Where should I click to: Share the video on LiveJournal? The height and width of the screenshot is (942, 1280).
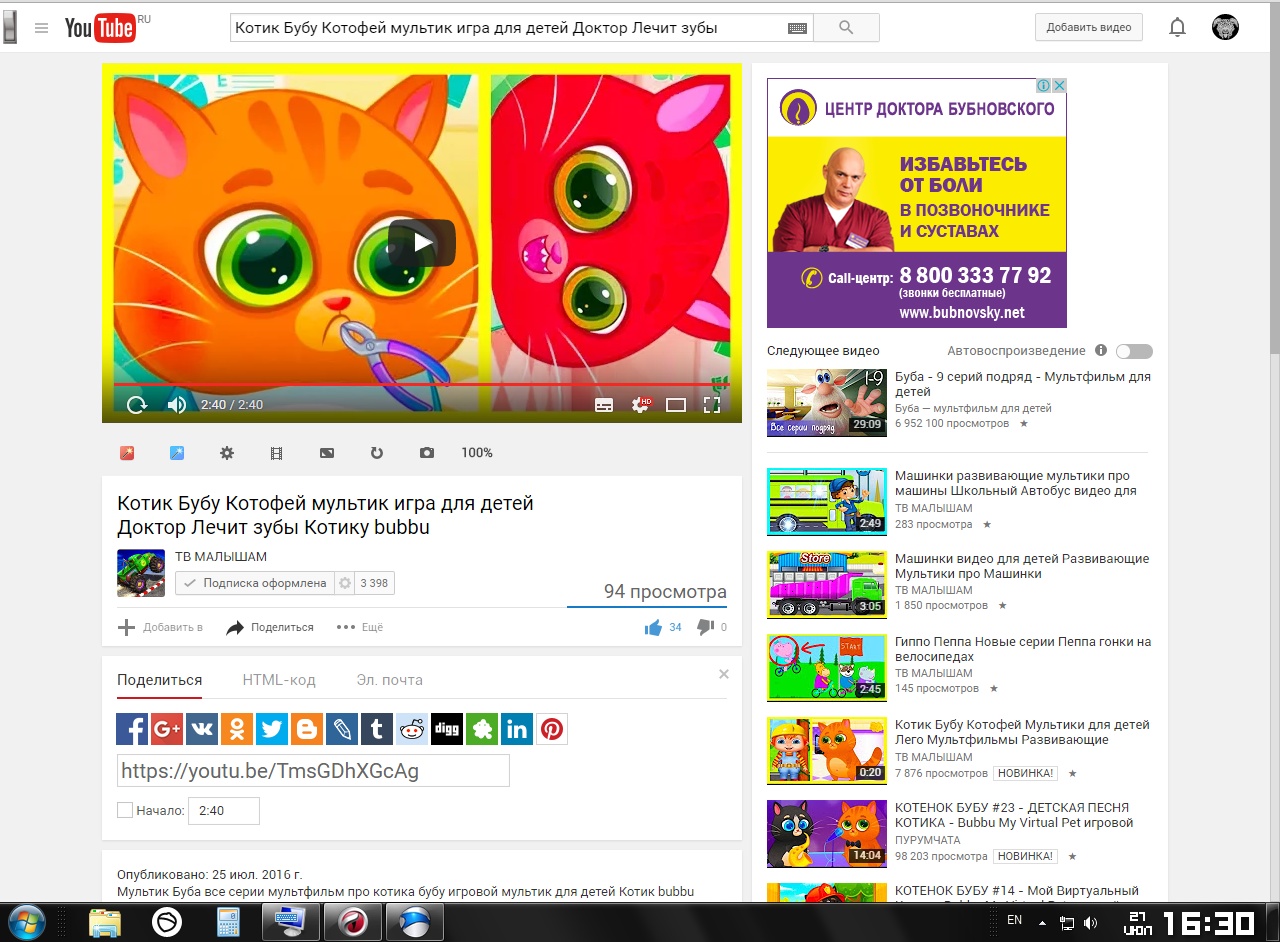tap(342, 729)
